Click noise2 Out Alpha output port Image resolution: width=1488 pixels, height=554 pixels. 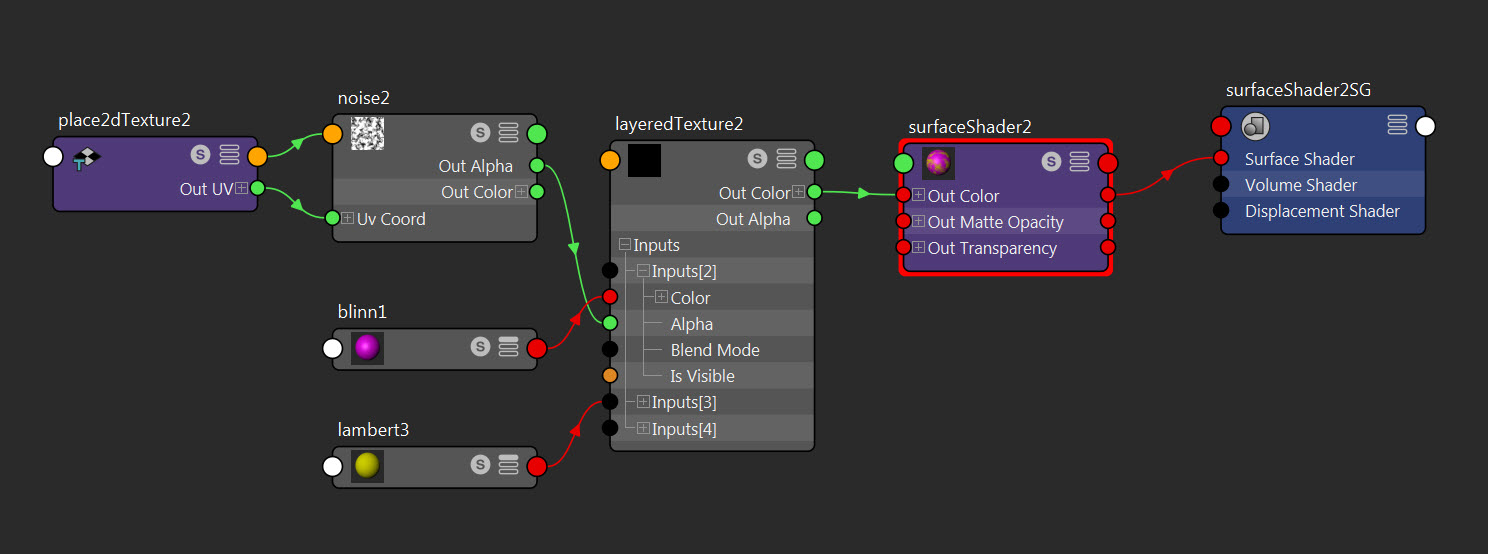(x=537, y=166)
